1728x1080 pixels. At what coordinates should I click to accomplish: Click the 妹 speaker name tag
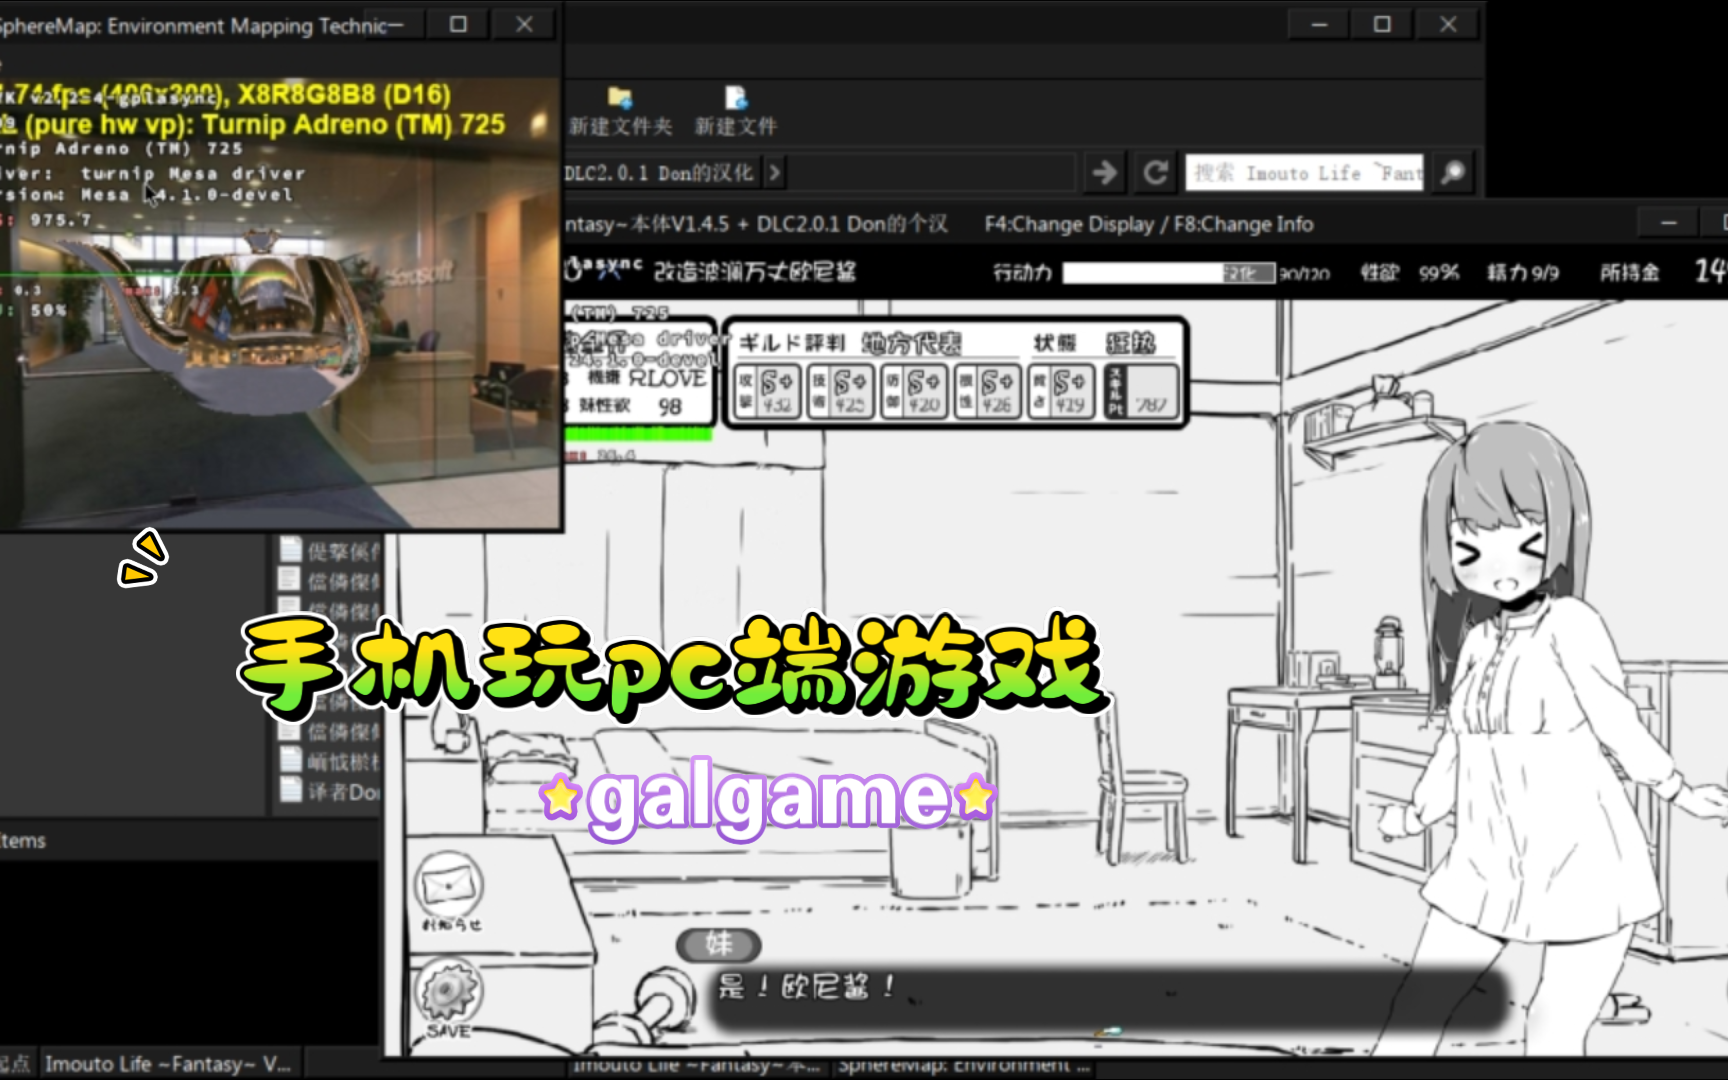(x=719, y=944)
